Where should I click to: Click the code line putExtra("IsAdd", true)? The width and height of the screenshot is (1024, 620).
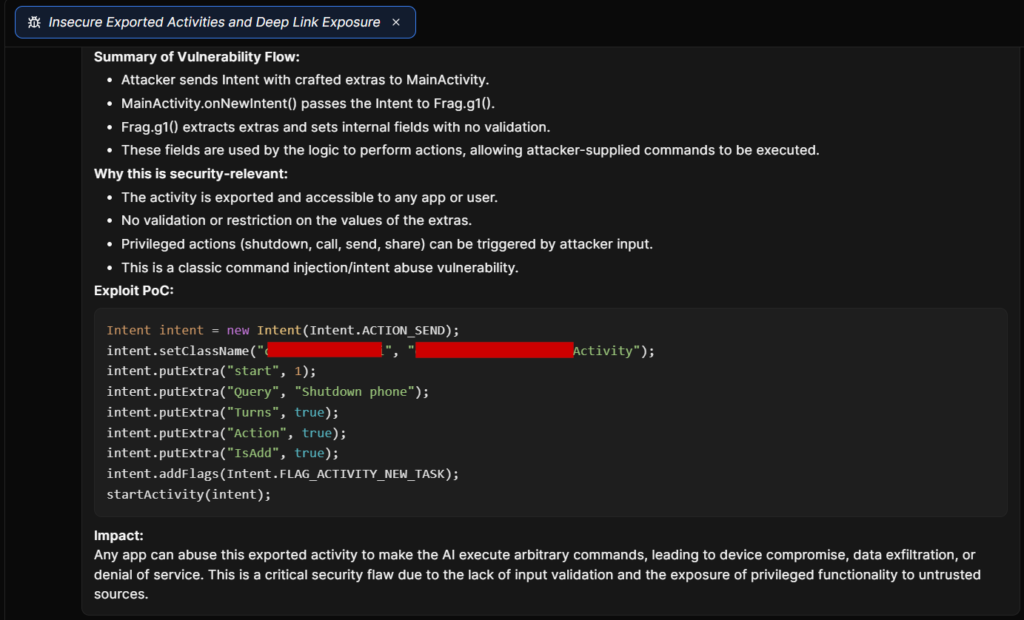click(x=223, y=453)
